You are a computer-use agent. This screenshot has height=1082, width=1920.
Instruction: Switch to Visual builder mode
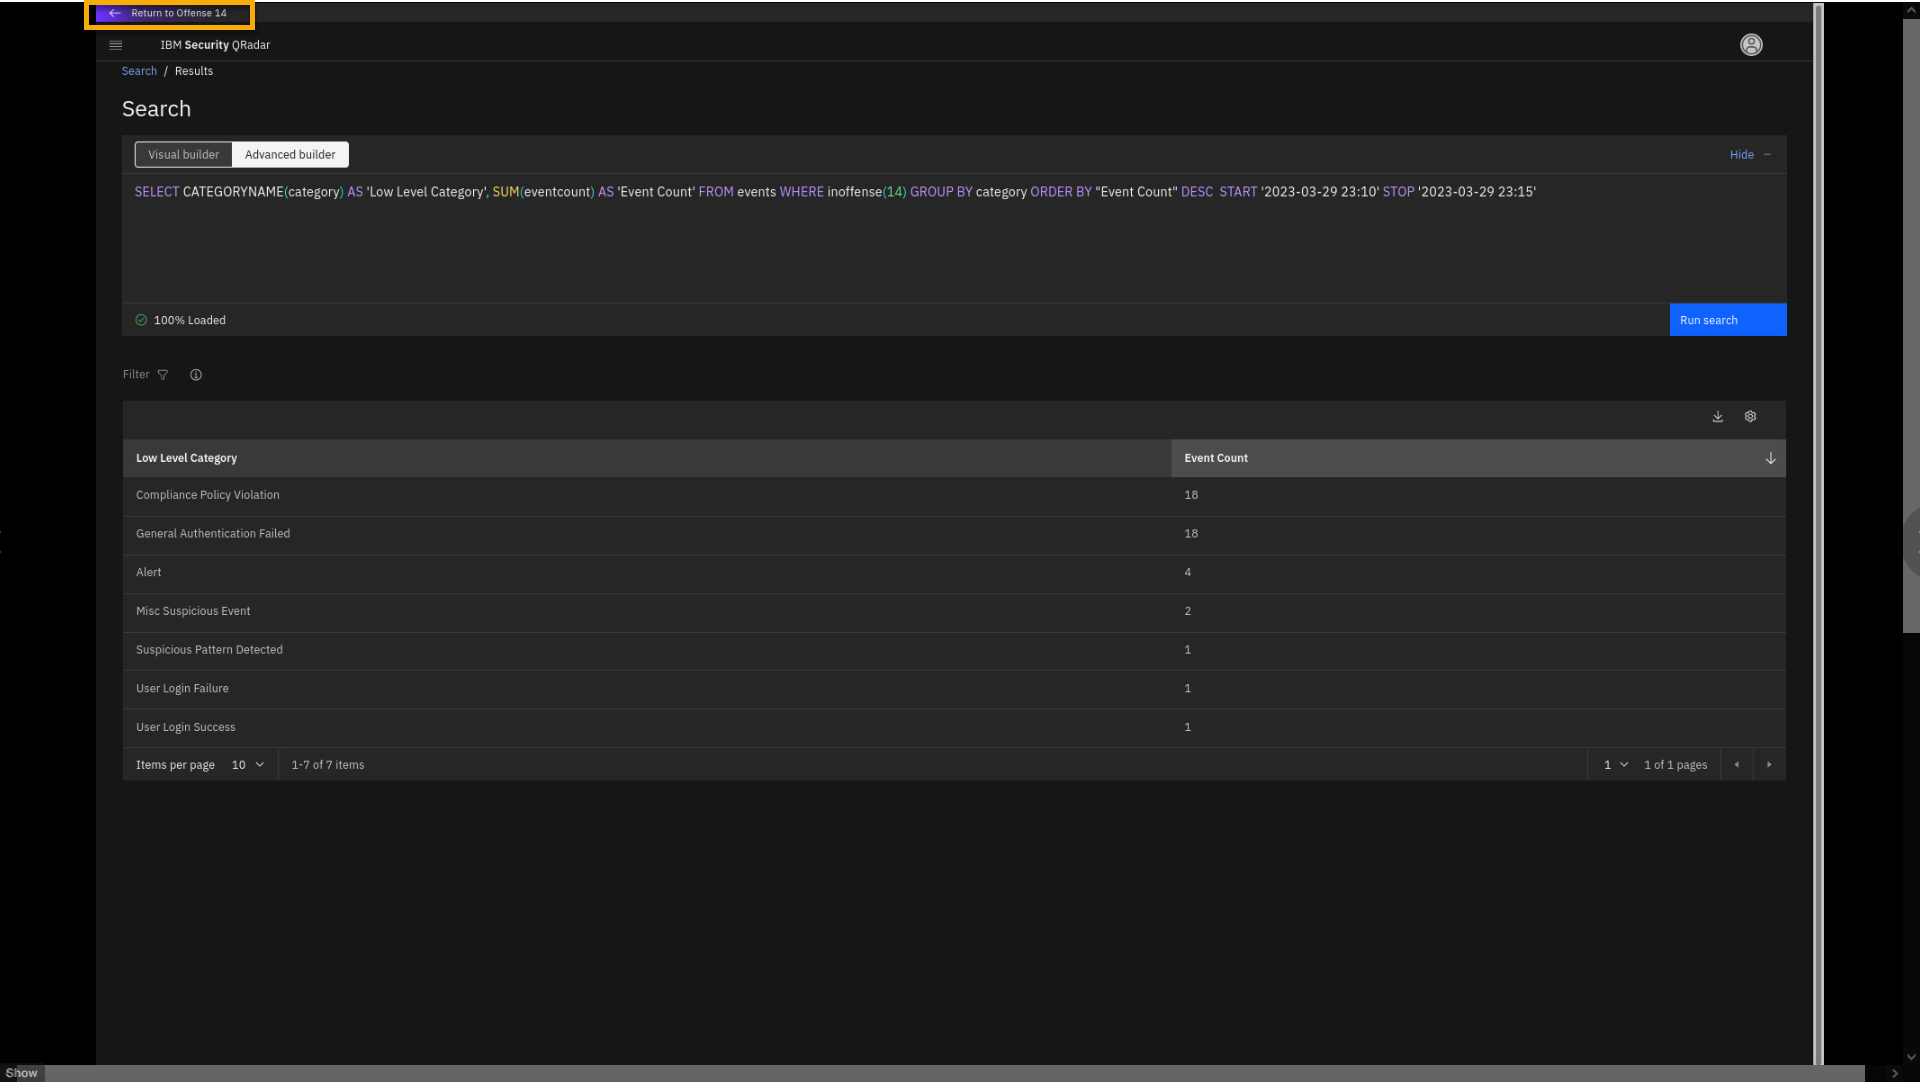click(183, 155)
